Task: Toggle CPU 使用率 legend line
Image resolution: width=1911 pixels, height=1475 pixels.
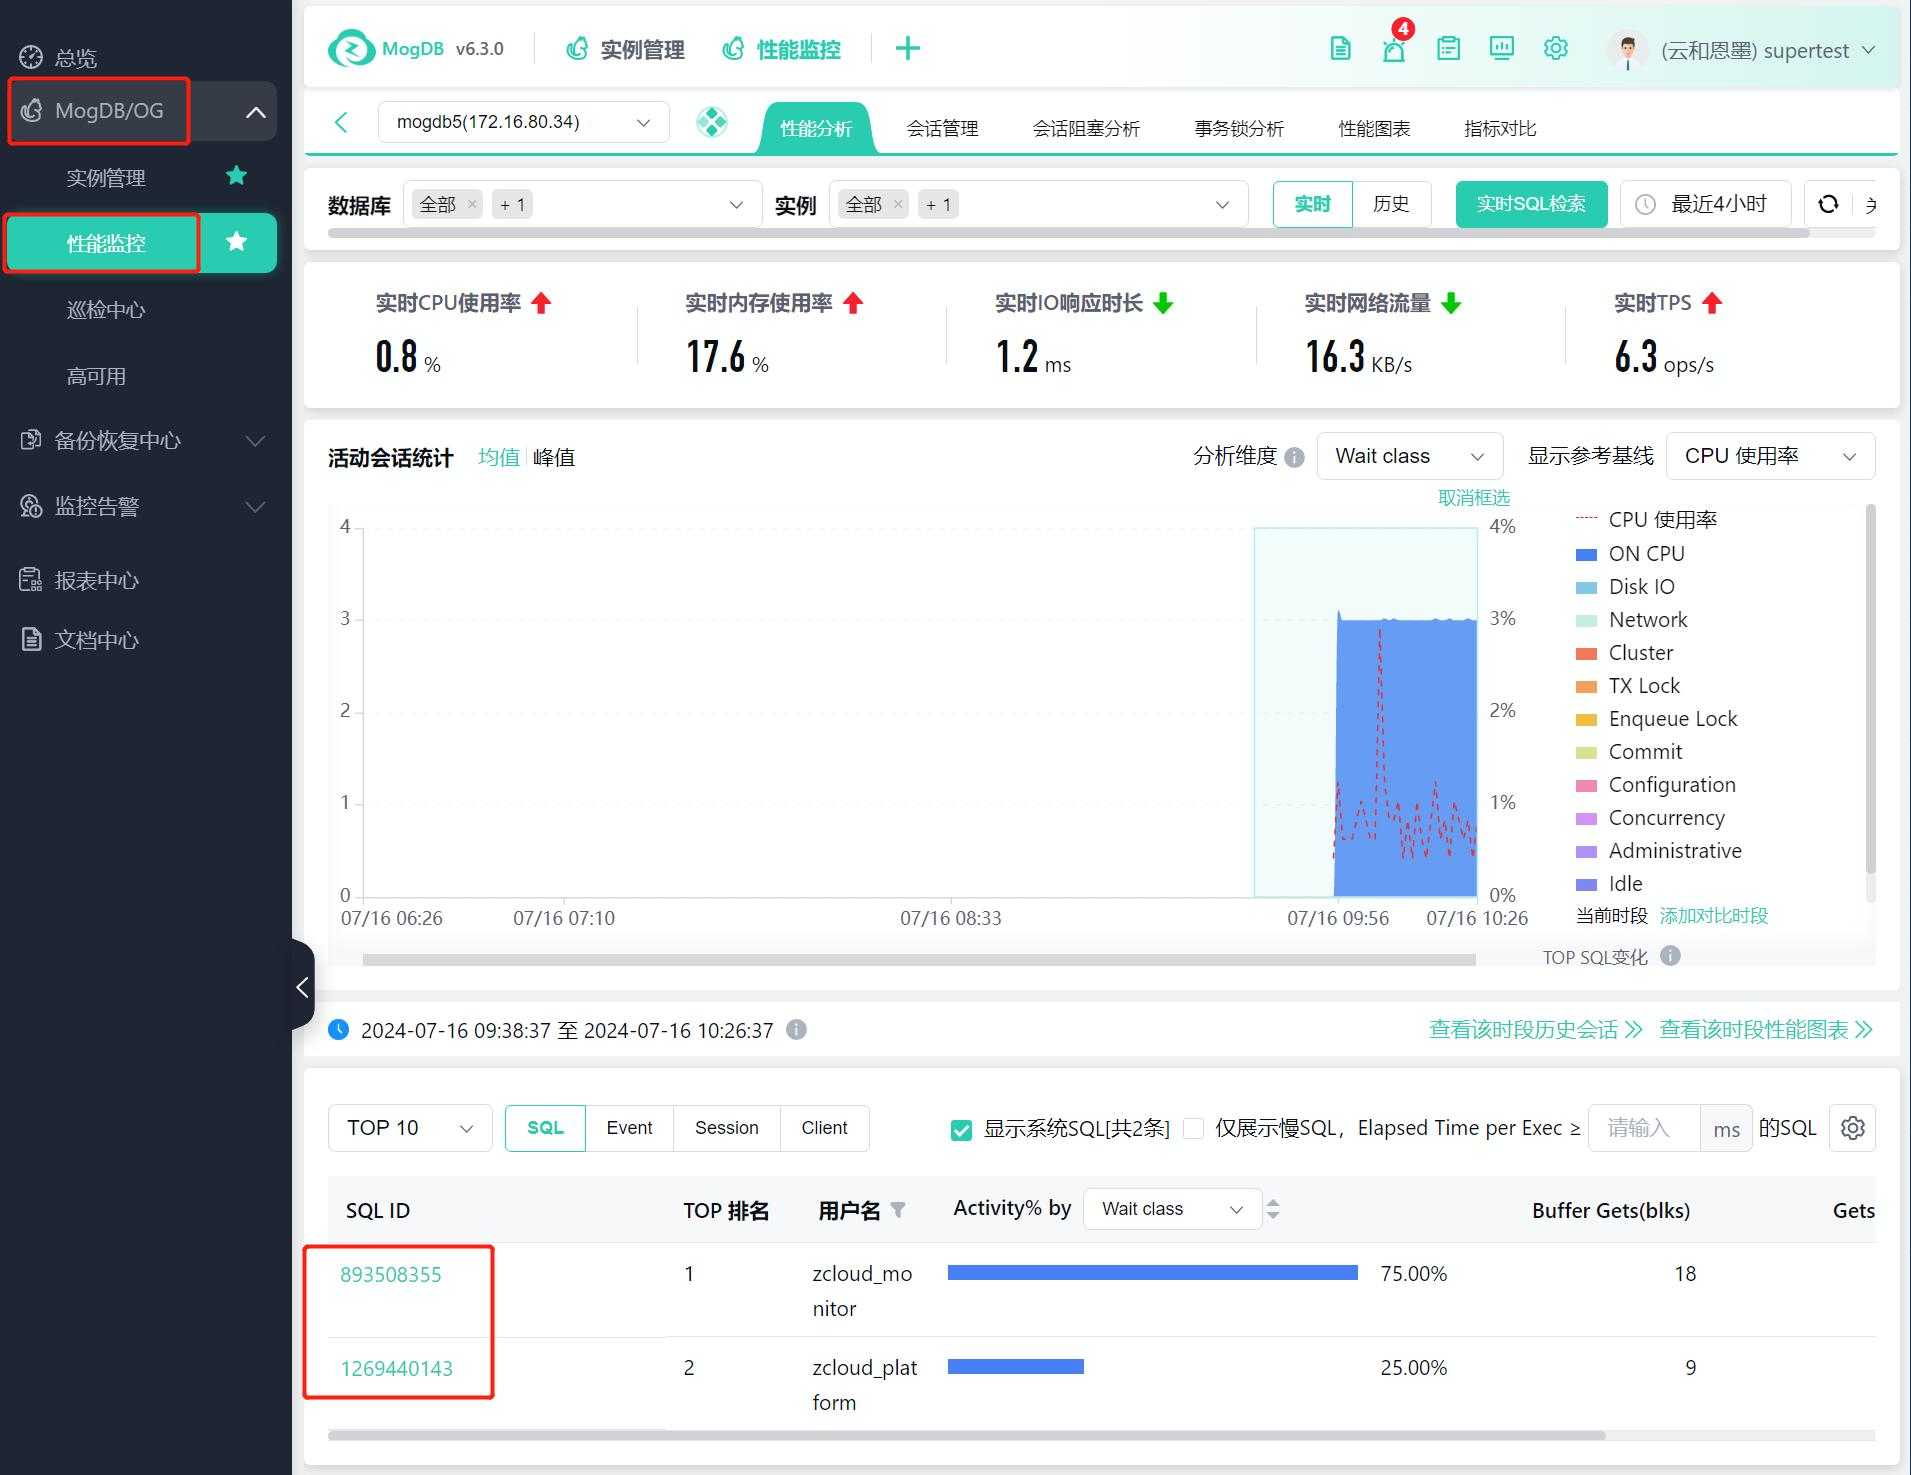Action: (x=1646, y=519)
